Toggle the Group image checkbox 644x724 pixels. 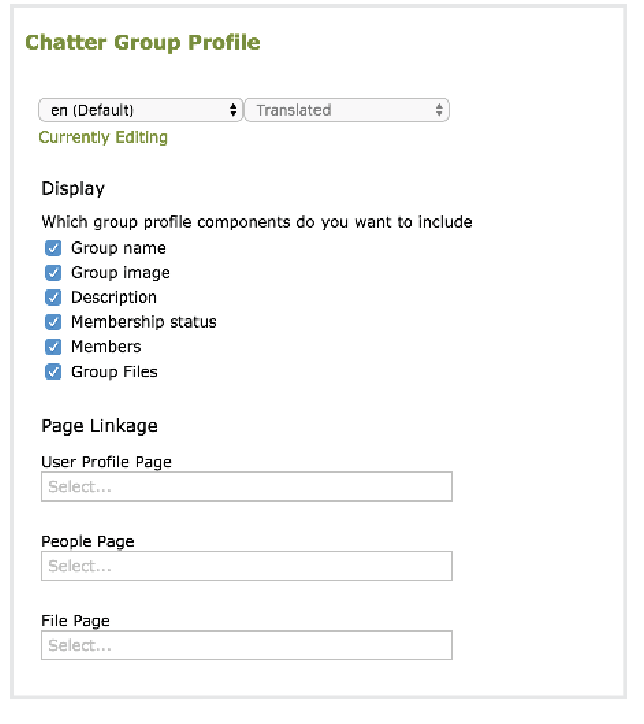coord(54,273)
